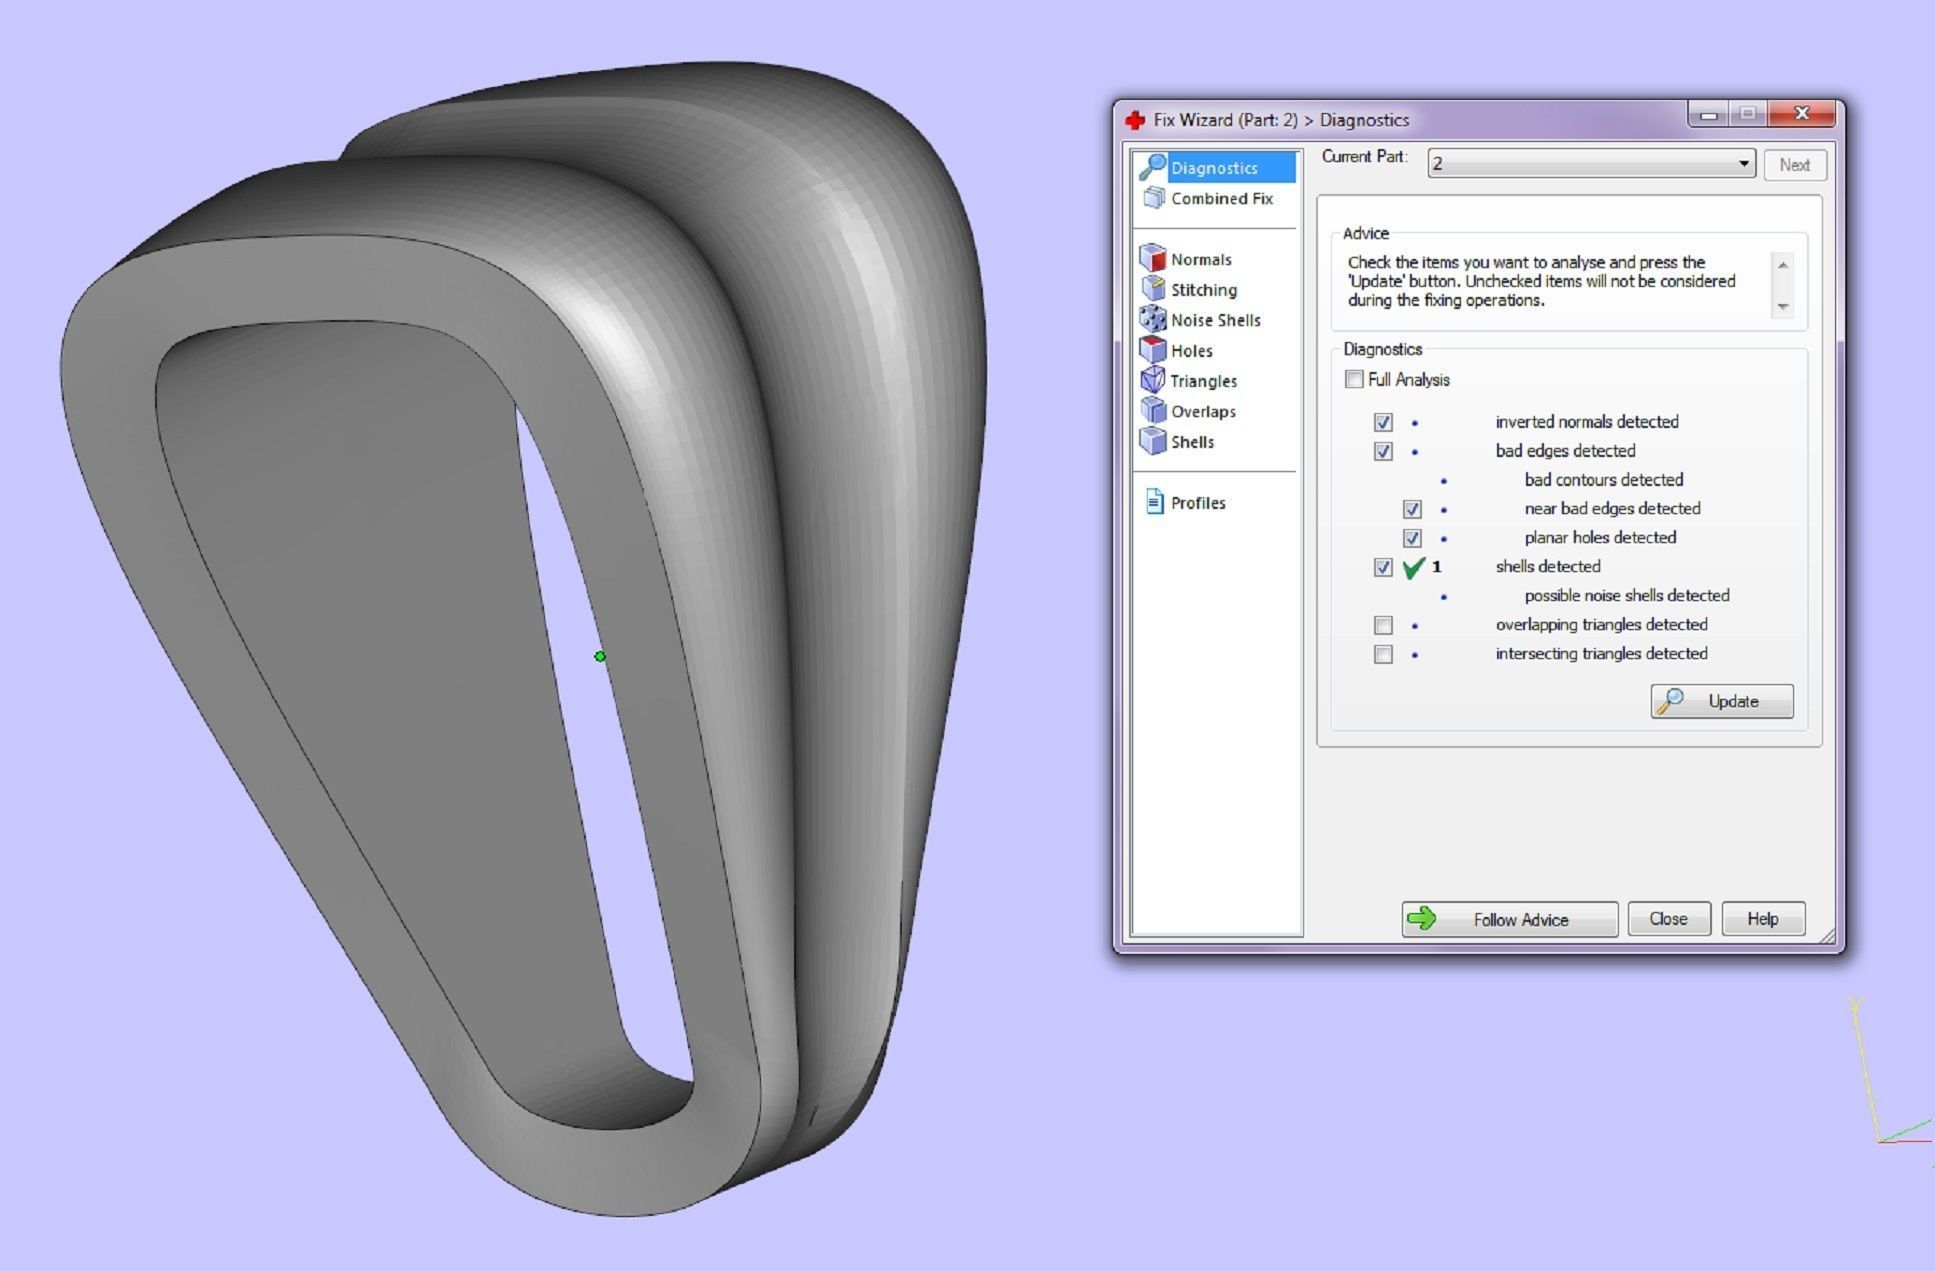Enable the Full Analysis checkbox
The image size is (1935, 1271).
tap(1354, 379)
